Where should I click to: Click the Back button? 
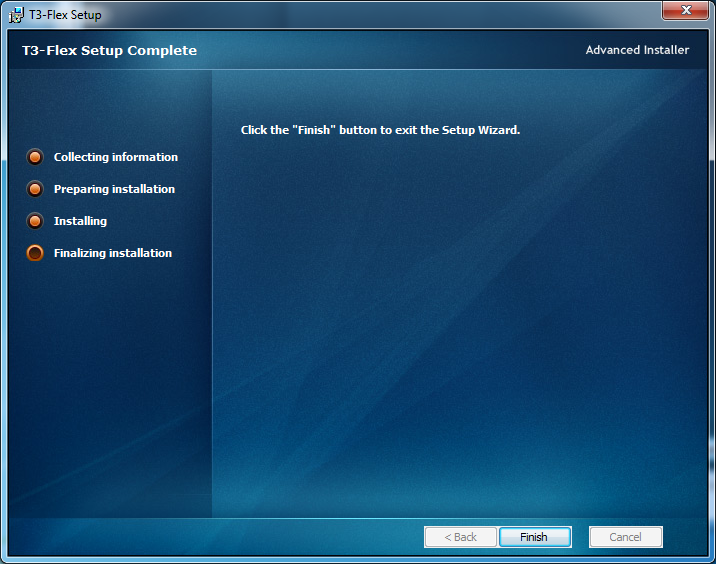coord(460,537)
